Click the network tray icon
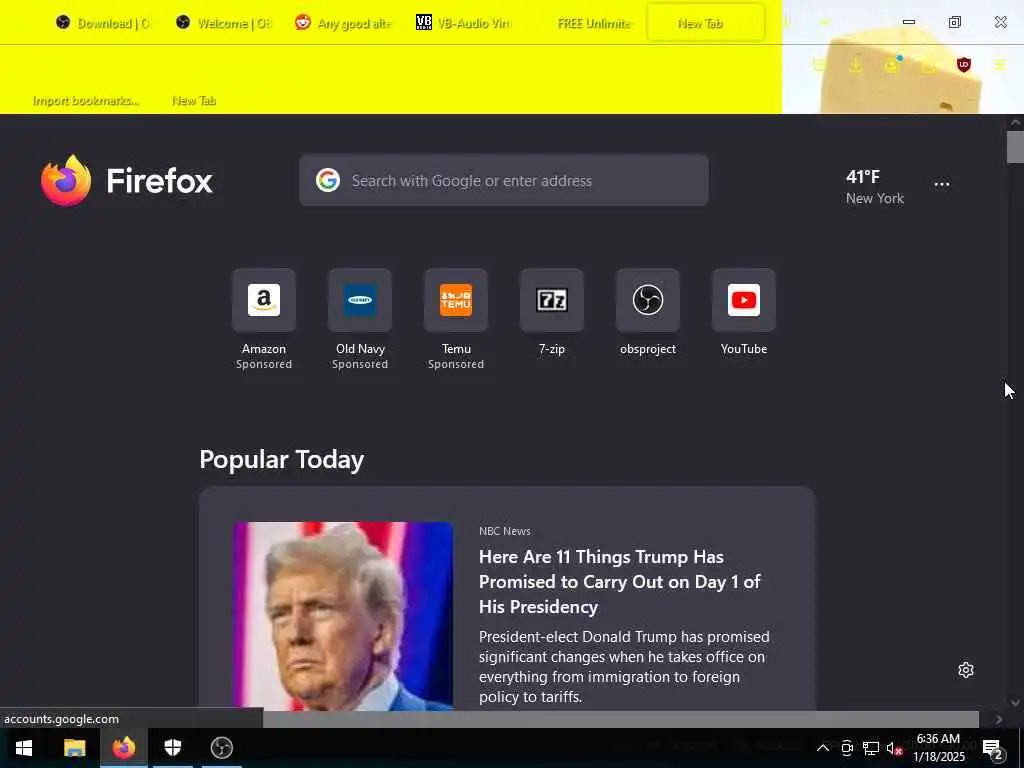 pyautogui.click(x=871, y=748)
